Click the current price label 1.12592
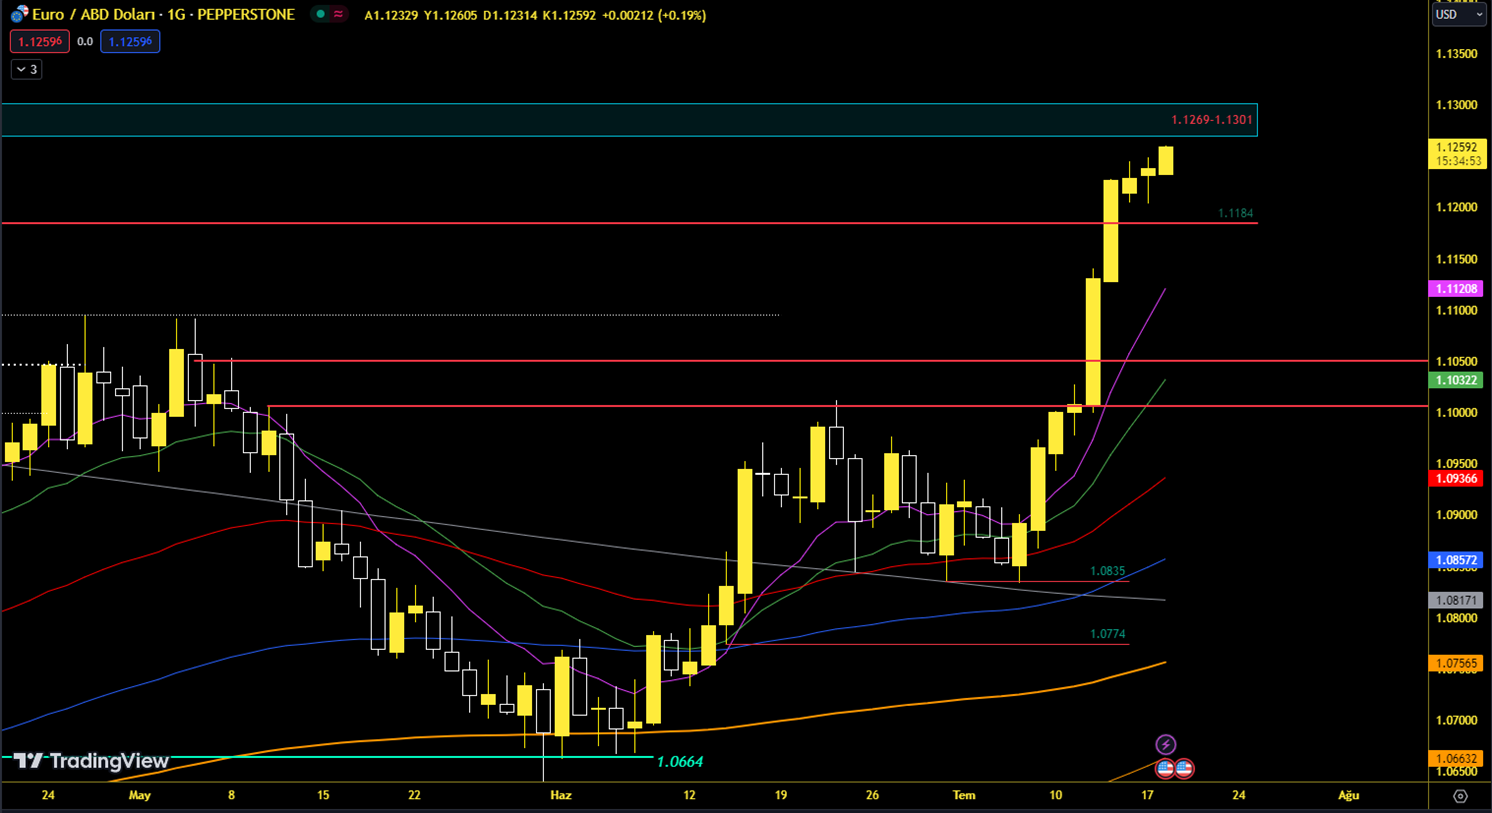The height and width of the screenshot is (813, 1492). (1457, 147)
